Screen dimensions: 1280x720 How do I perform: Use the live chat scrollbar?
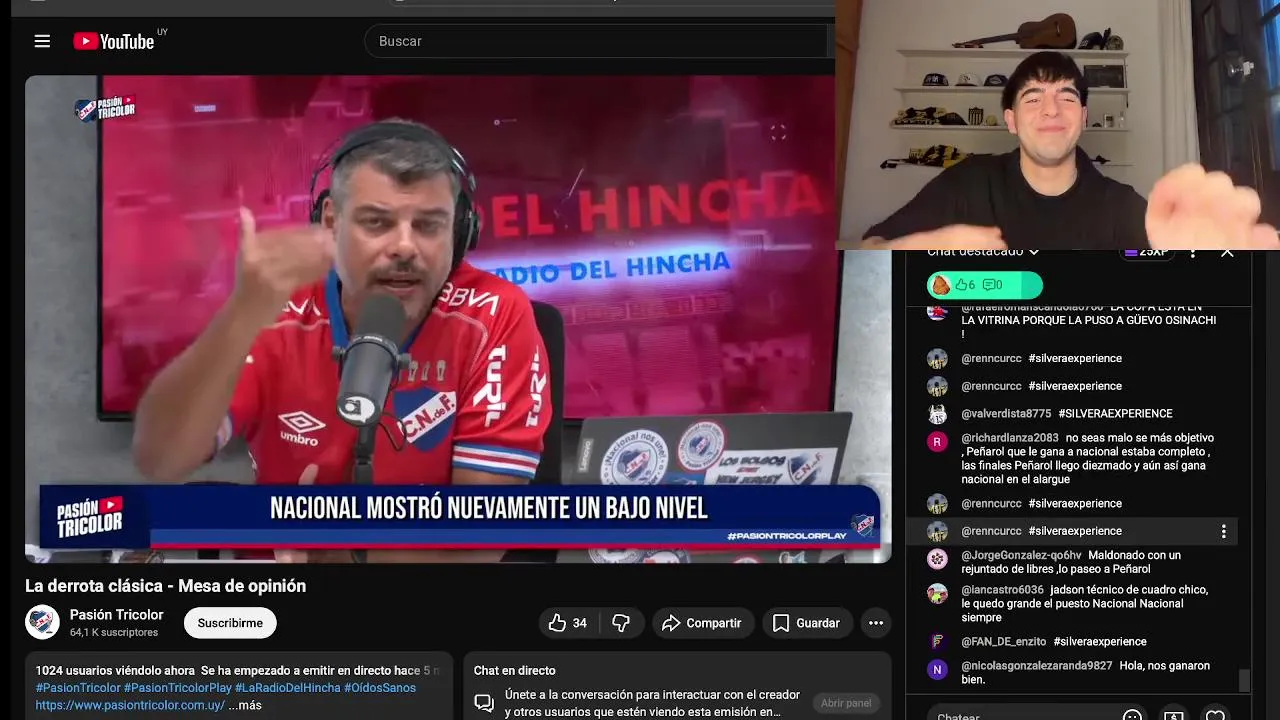pos(1244,680)
